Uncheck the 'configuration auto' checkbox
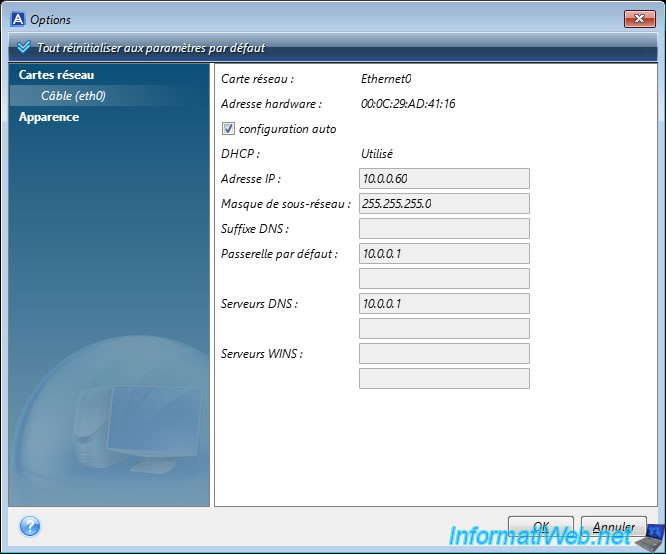 [x=229, y=129]
